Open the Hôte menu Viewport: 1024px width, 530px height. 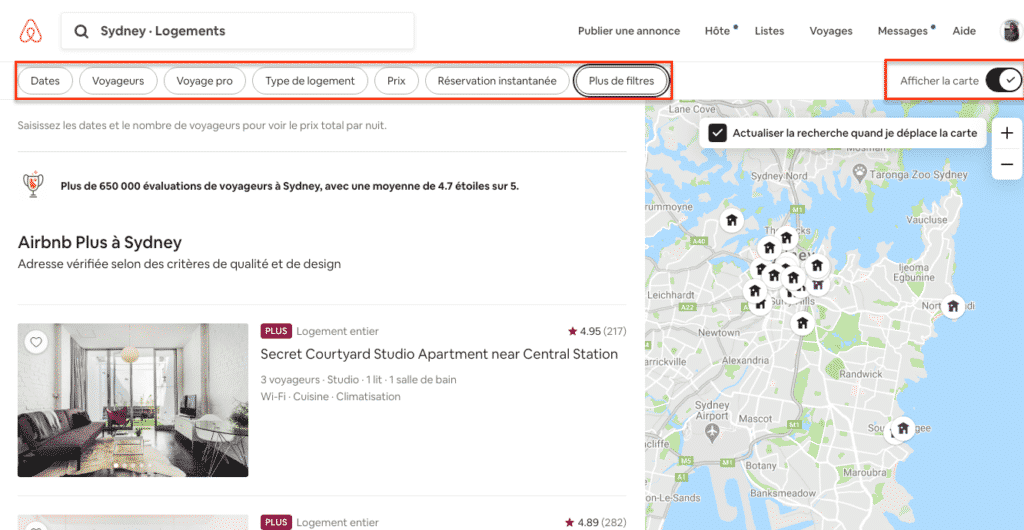(x=717, y=31)
